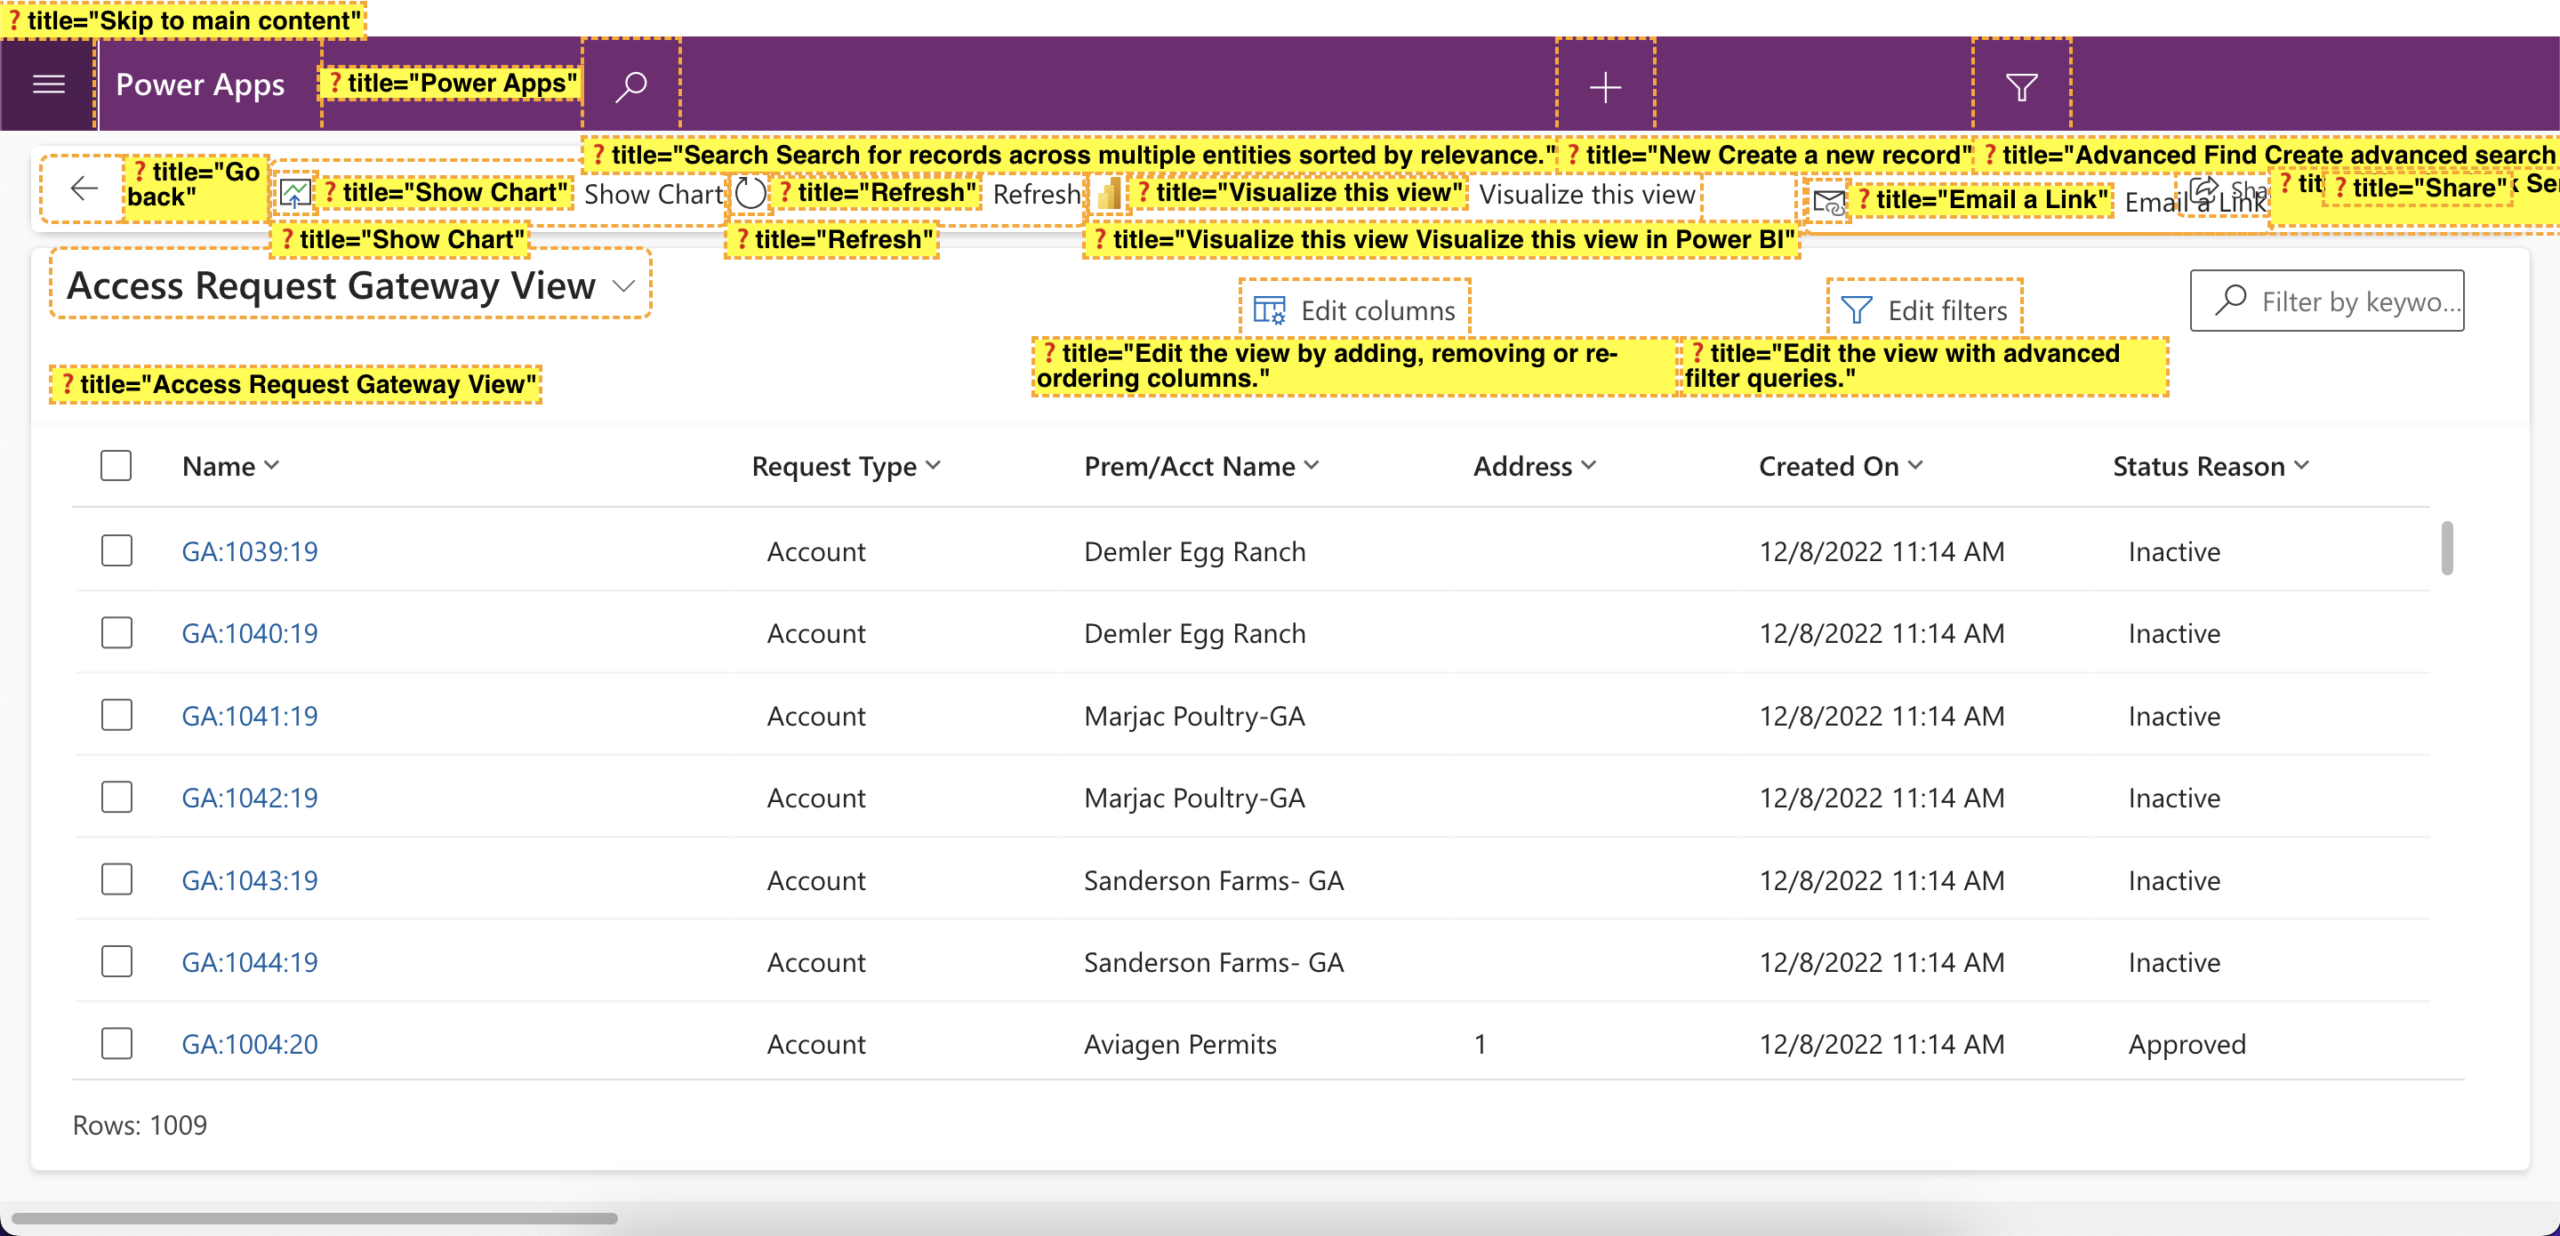Image resolution: width=2560 pixels, height=1236 pixels.
Task: Open the hamburger navigation menu
Action: [48, 85]
